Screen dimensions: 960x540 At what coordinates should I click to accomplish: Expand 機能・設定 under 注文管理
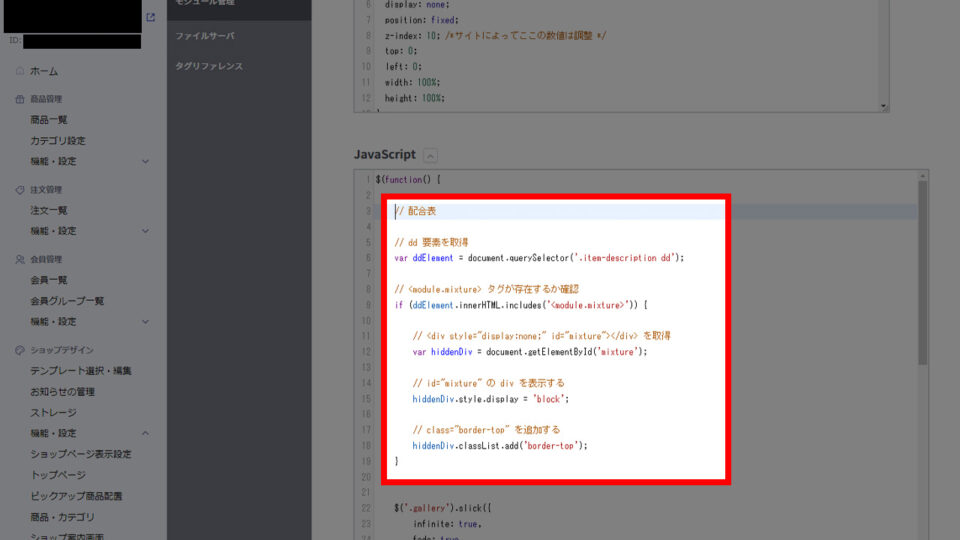click(145, 231)
